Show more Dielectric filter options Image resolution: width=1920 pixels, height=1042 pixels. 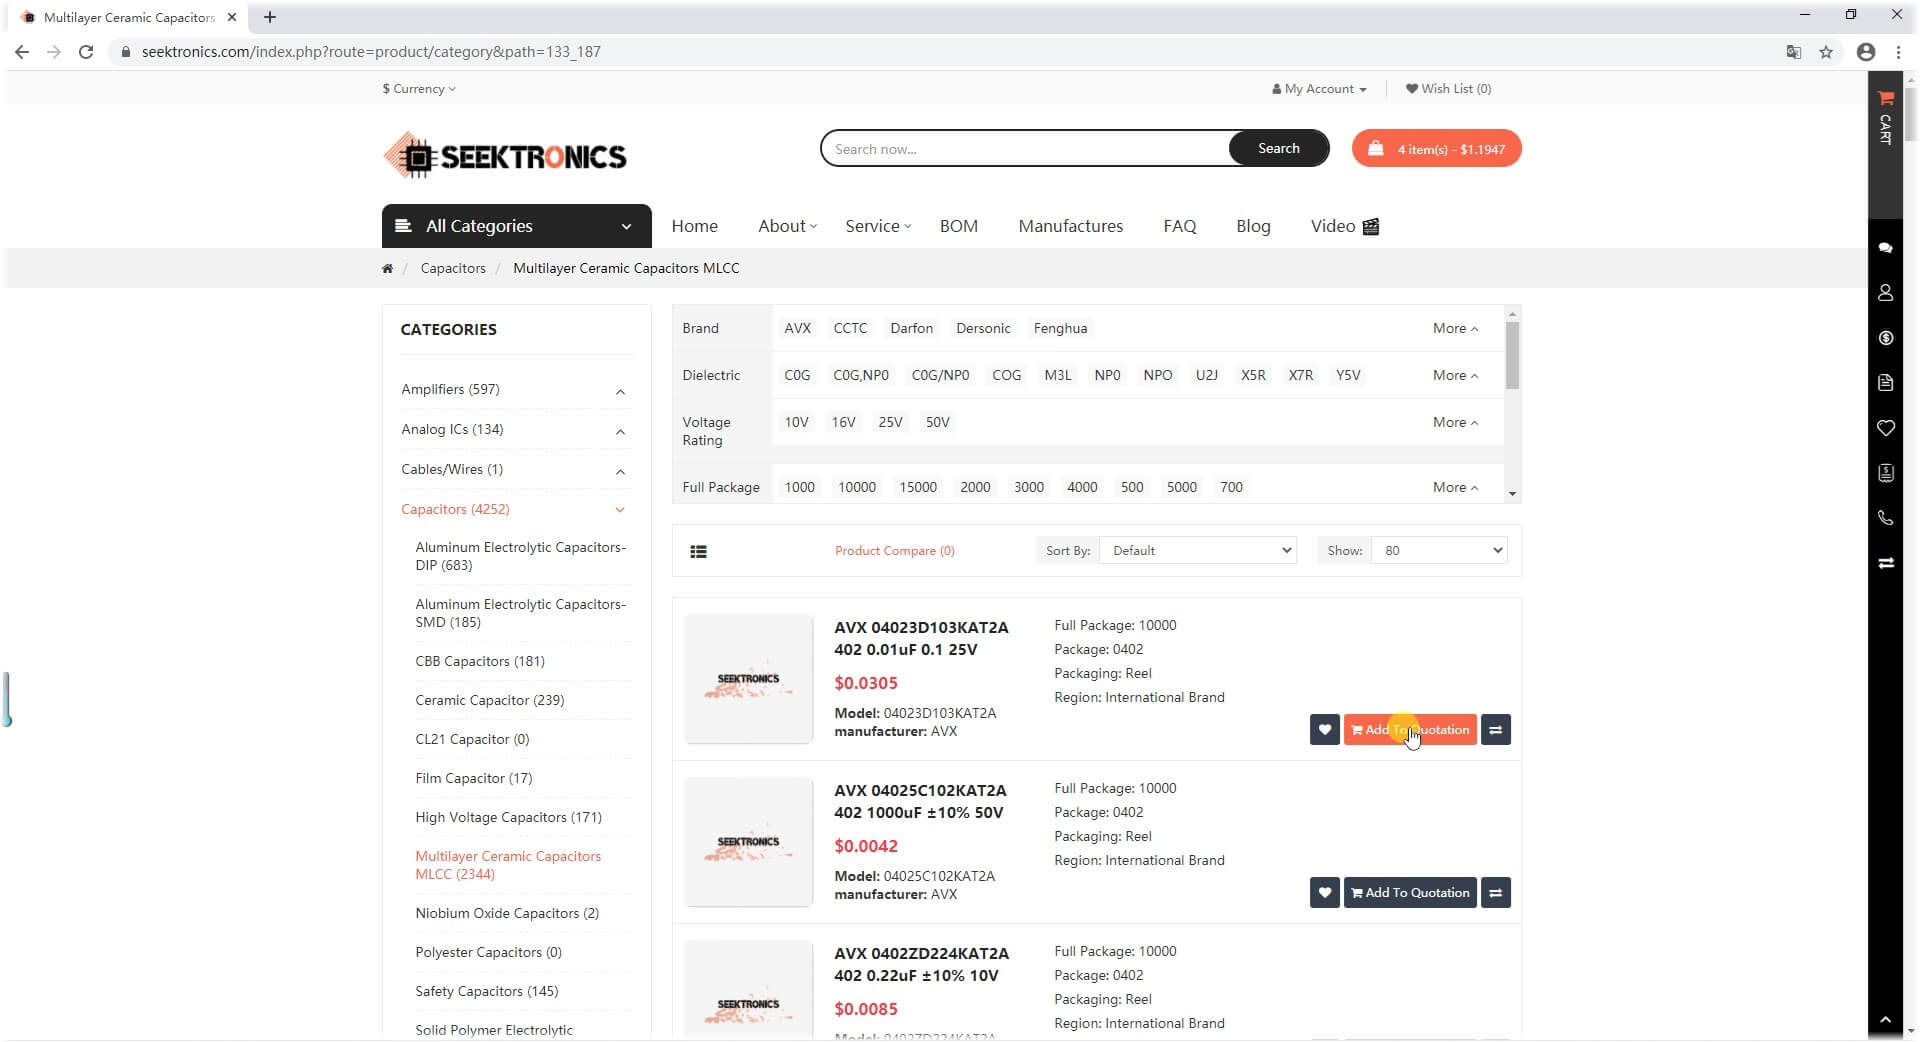[x=1455, y=375]
